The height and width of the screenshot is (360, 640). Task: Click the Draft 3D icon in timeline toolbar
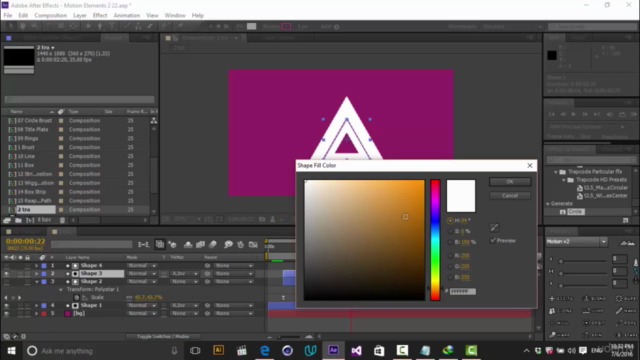pos(173,244)
